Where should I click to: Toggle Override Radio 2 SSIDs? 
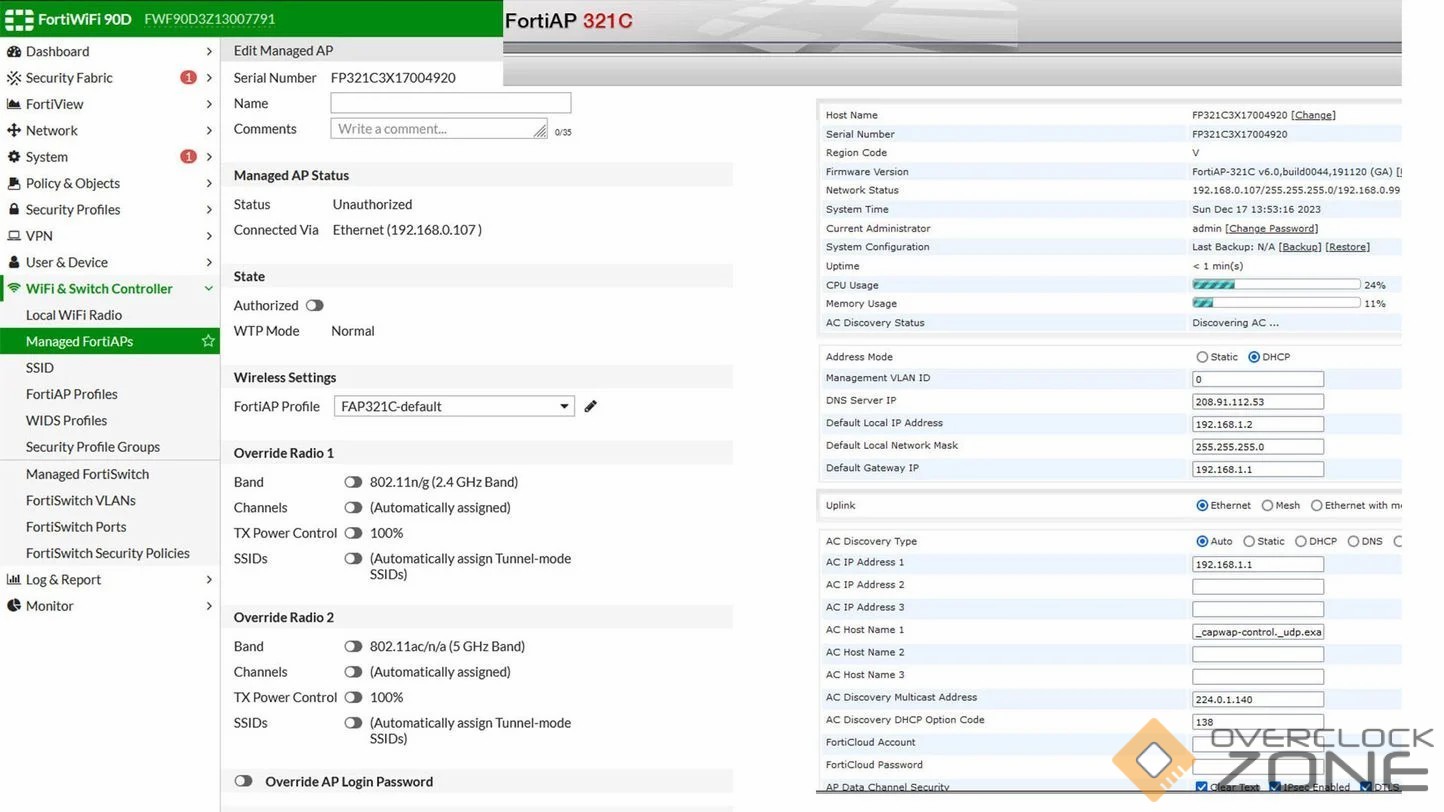(353, 723)
